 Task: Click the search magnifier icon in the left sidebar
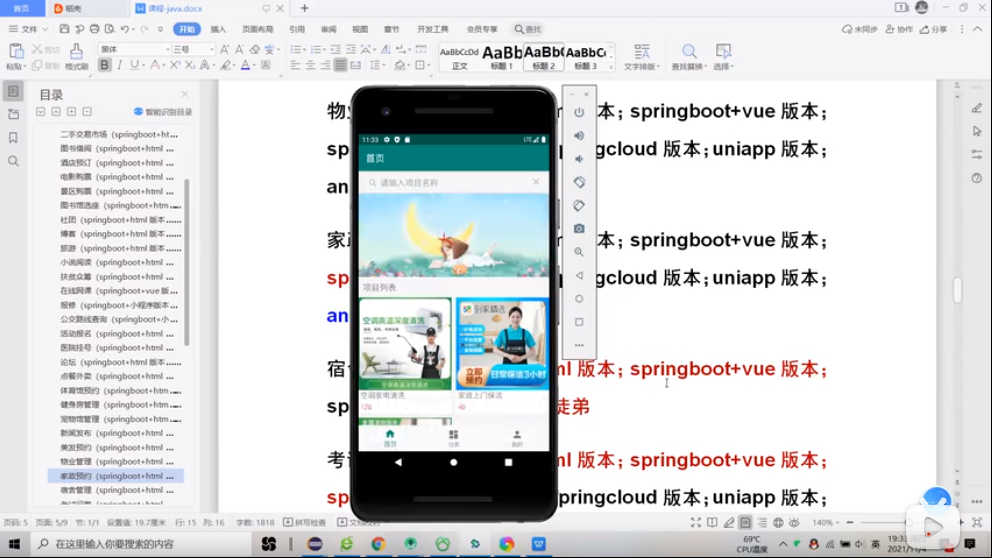[13, 161]
